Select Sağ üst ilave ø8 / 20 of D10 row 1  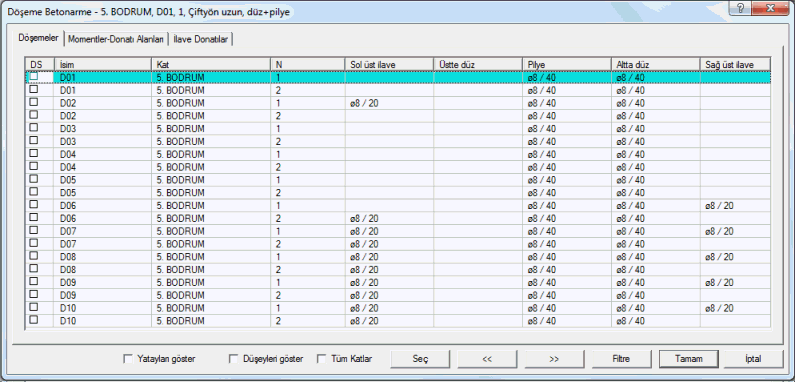(735, 308)
